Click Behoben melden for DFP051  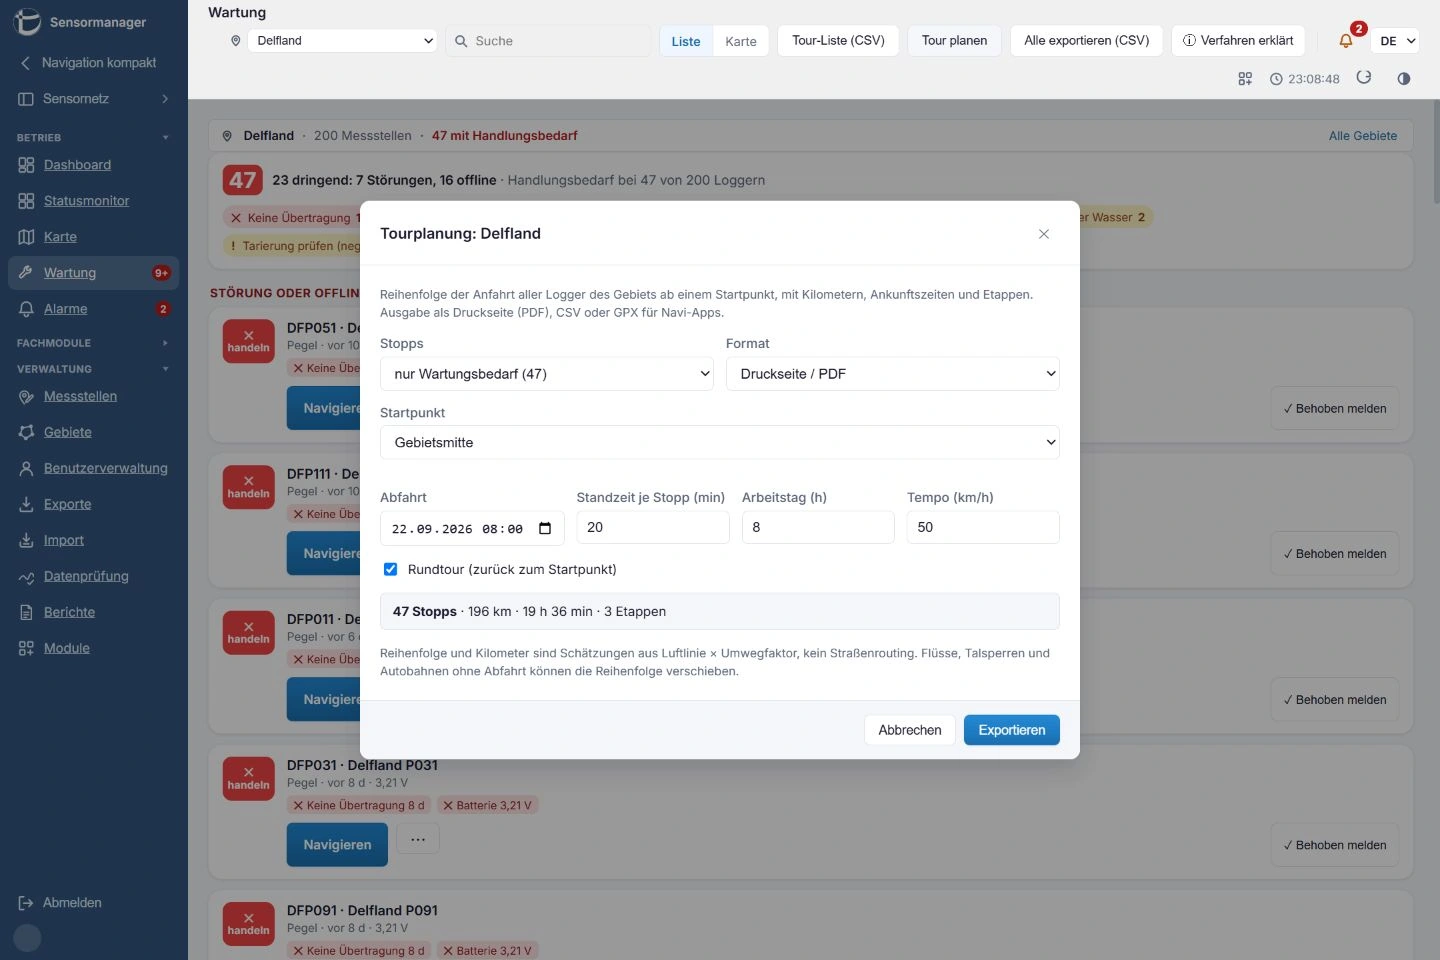click(1335, 408)
